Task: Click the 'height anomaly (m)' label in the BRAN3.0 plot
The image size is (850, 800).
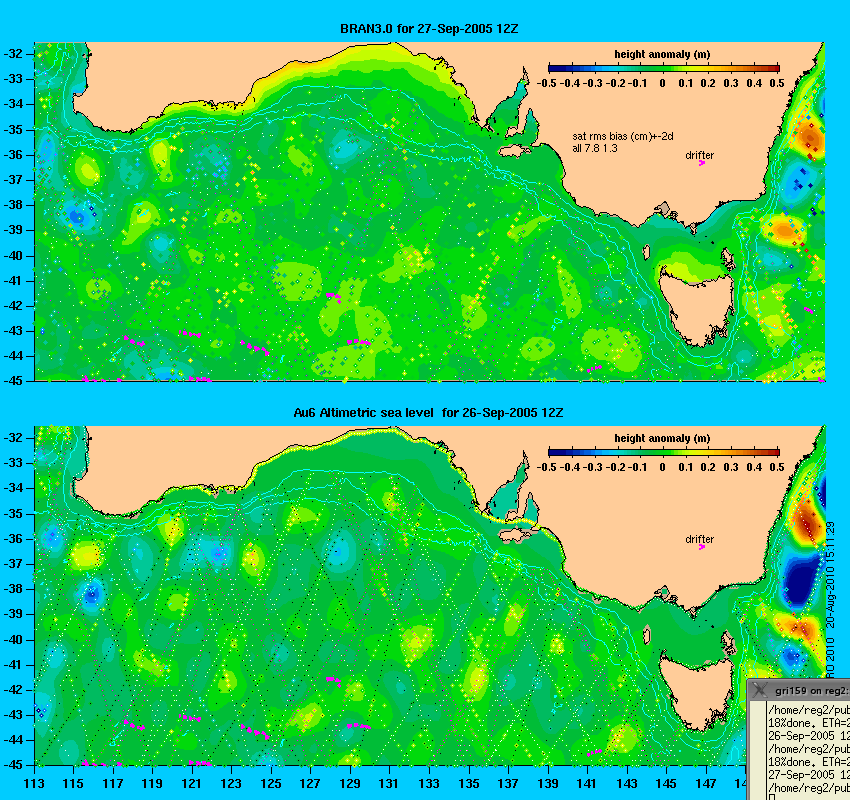Action: [x=662, y=54]
